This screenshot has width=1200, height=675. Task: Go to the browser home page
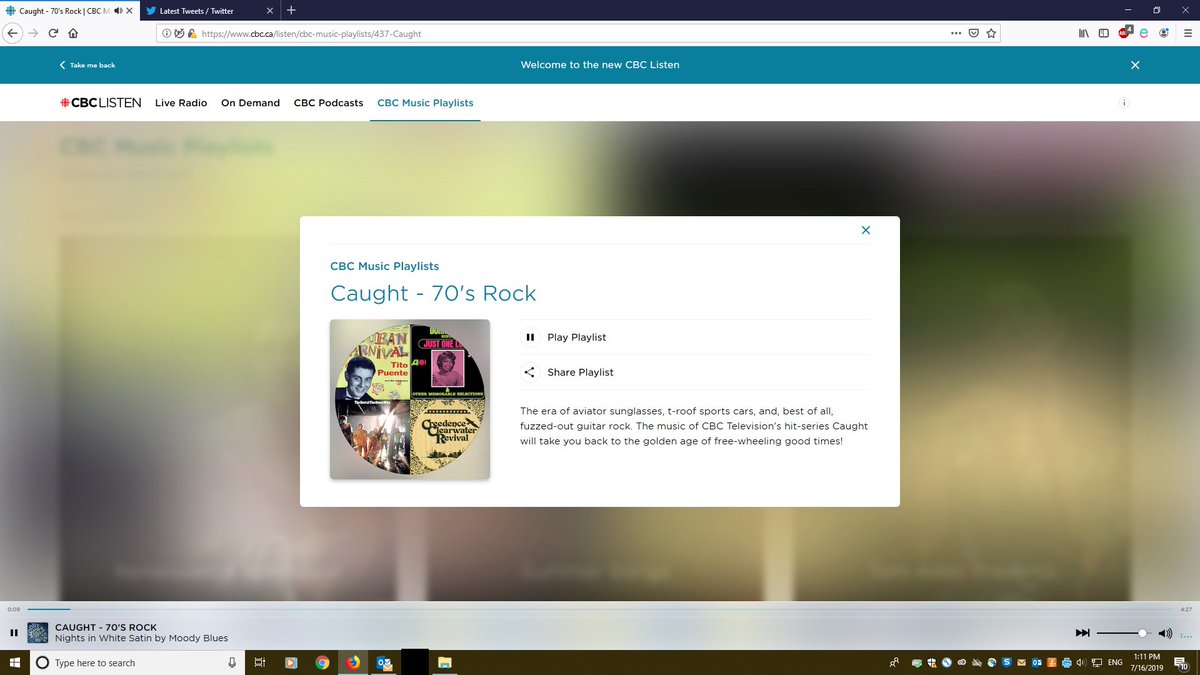73,32
